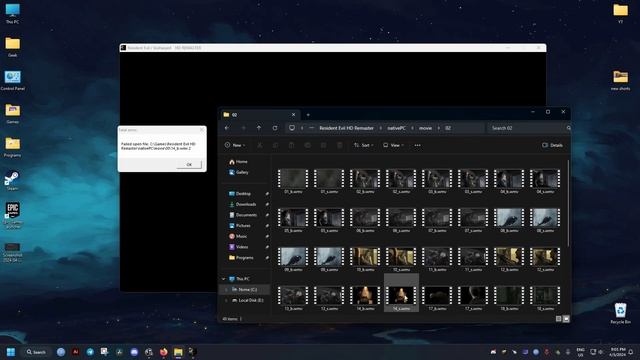Viewport: 640px width, 360px height.
Task: Delete the selected file with trash icon
Action: tap(339, 145)
